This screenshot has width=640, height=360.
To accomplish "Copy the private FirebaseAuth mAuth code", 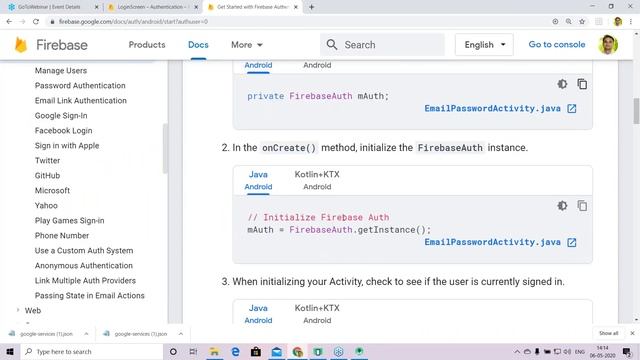I will point(582,84).
